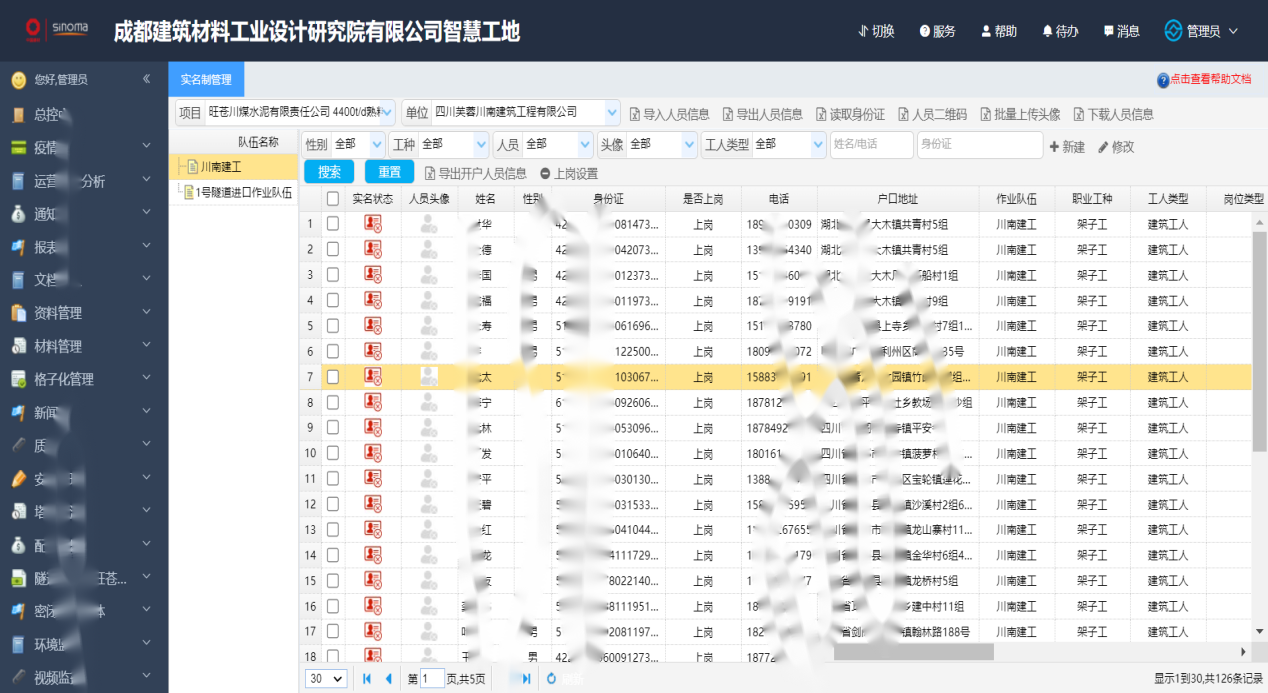This screenshot has height=693, width=1268.
Task: Expand the 材料管理 sidebar menu
Action: click(84, 346)
